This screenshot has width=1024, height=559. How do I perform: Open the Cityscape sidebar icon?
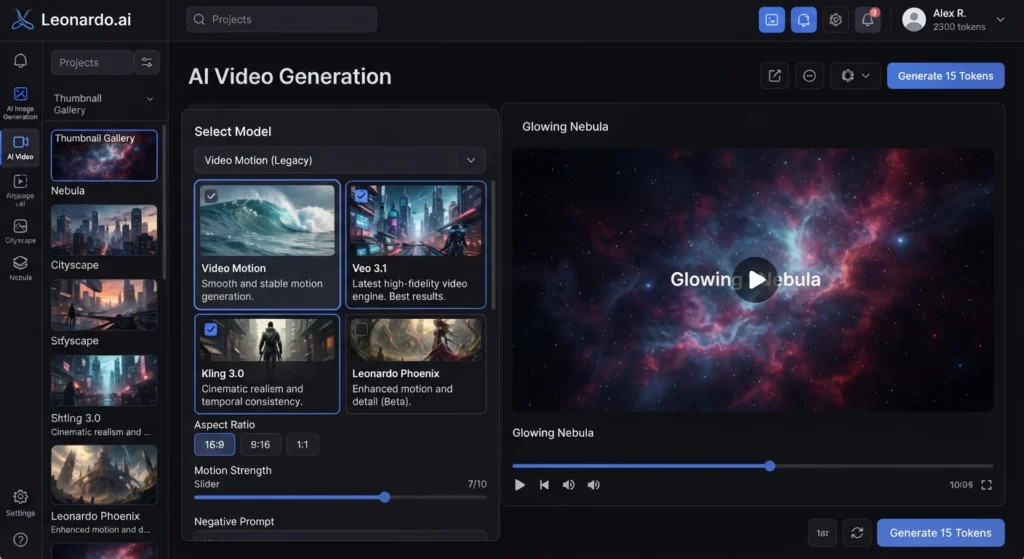[x=20, y=231]
